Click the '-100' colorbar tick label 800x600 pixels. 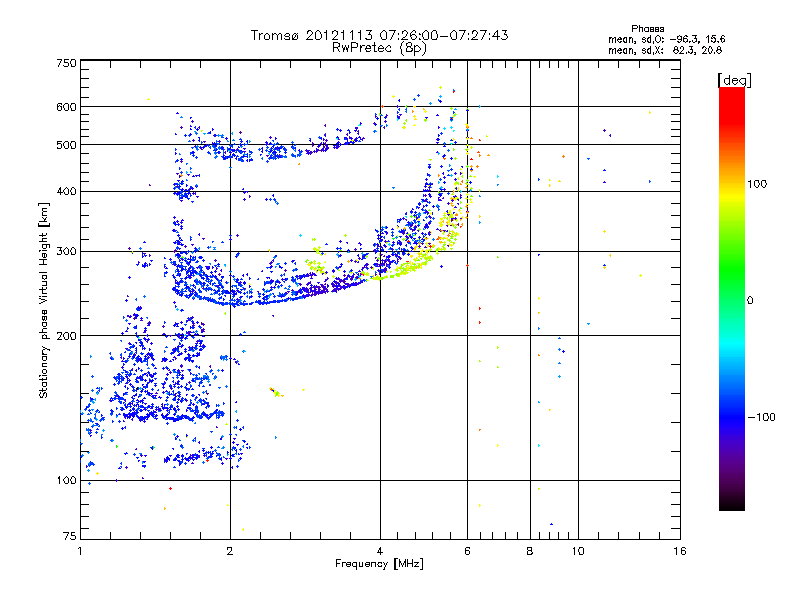tap(761, 417)
